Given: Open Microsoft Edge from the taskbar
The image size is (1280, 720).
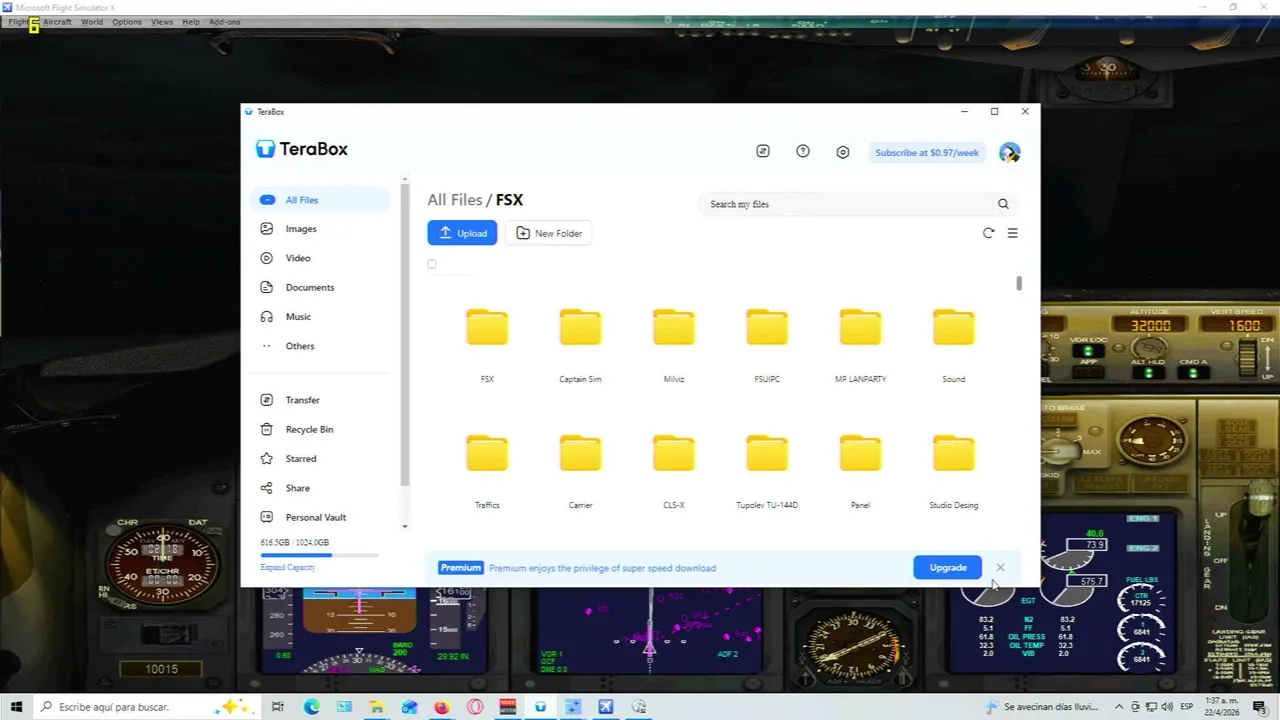Looking at the screenshot, I should click(311, 707).
